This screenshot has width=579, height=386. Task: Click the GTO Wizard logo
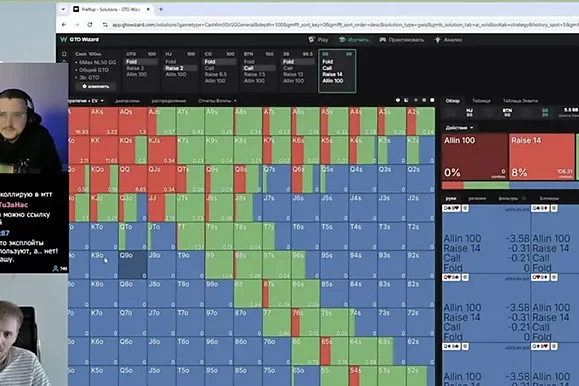tap(80, 39)
